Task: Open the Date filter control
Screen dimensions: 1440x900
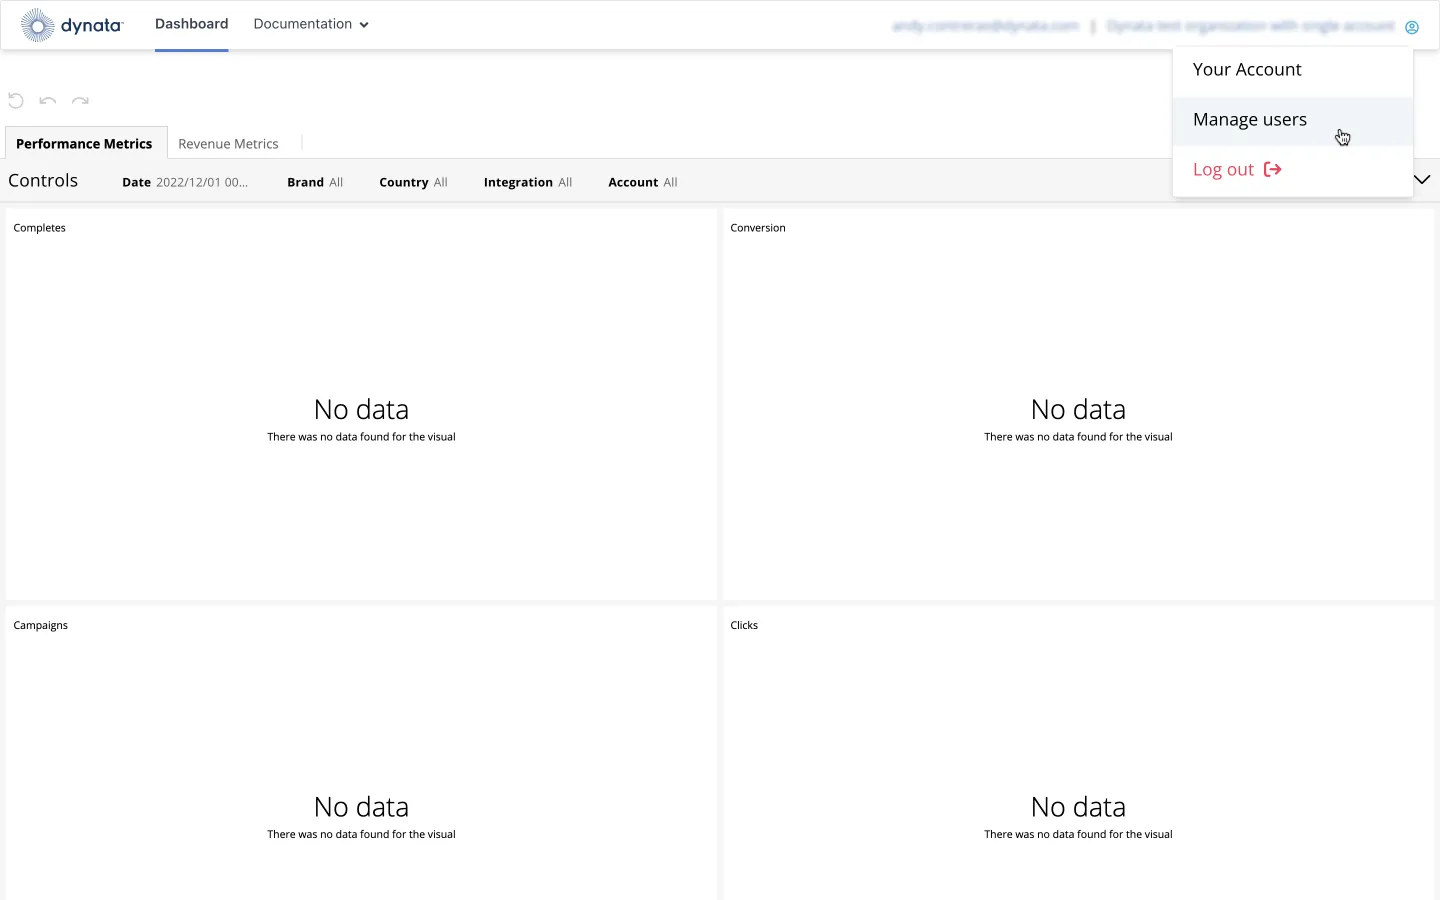Action: (185, 182)
